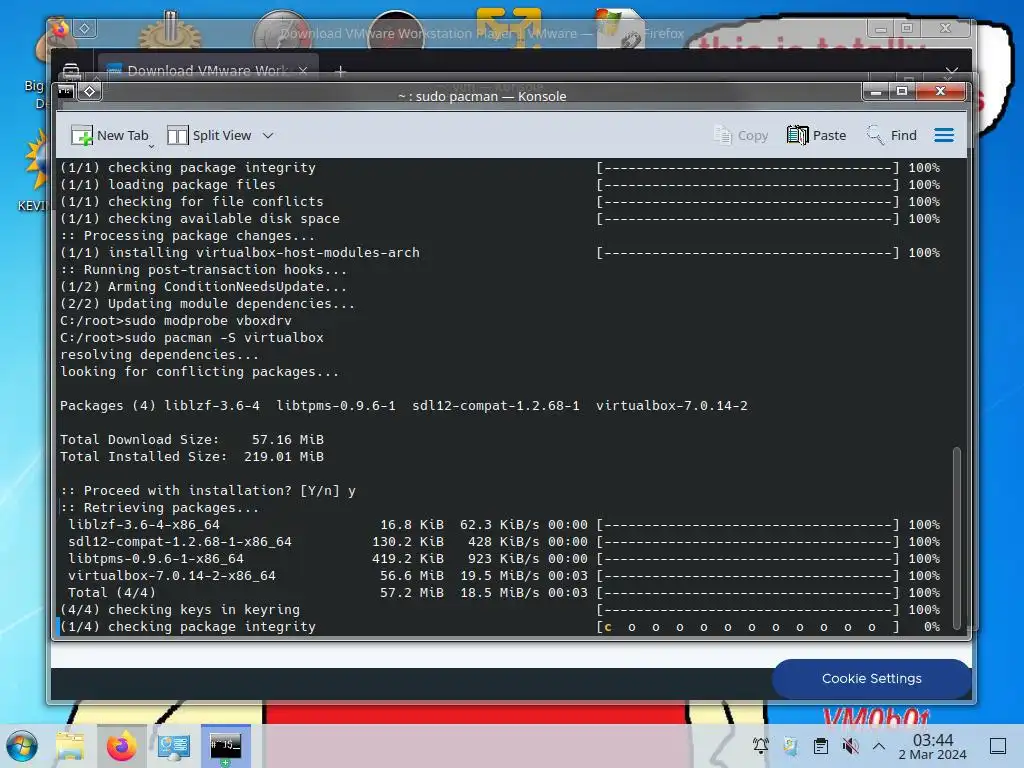
Task: Expand hidden system tray icons arrow
Action: (879, 746)
